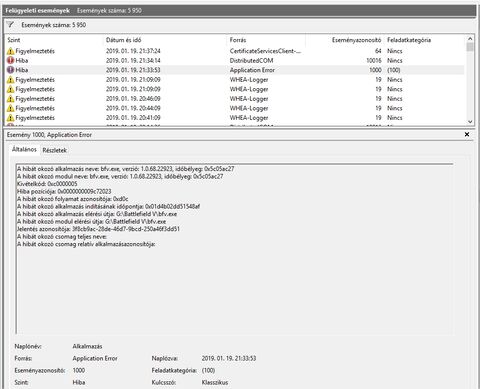Select the 2019. 01. 19. 20:46:09 date cell
Screen dimensions: 480x389
coord(133,99)
